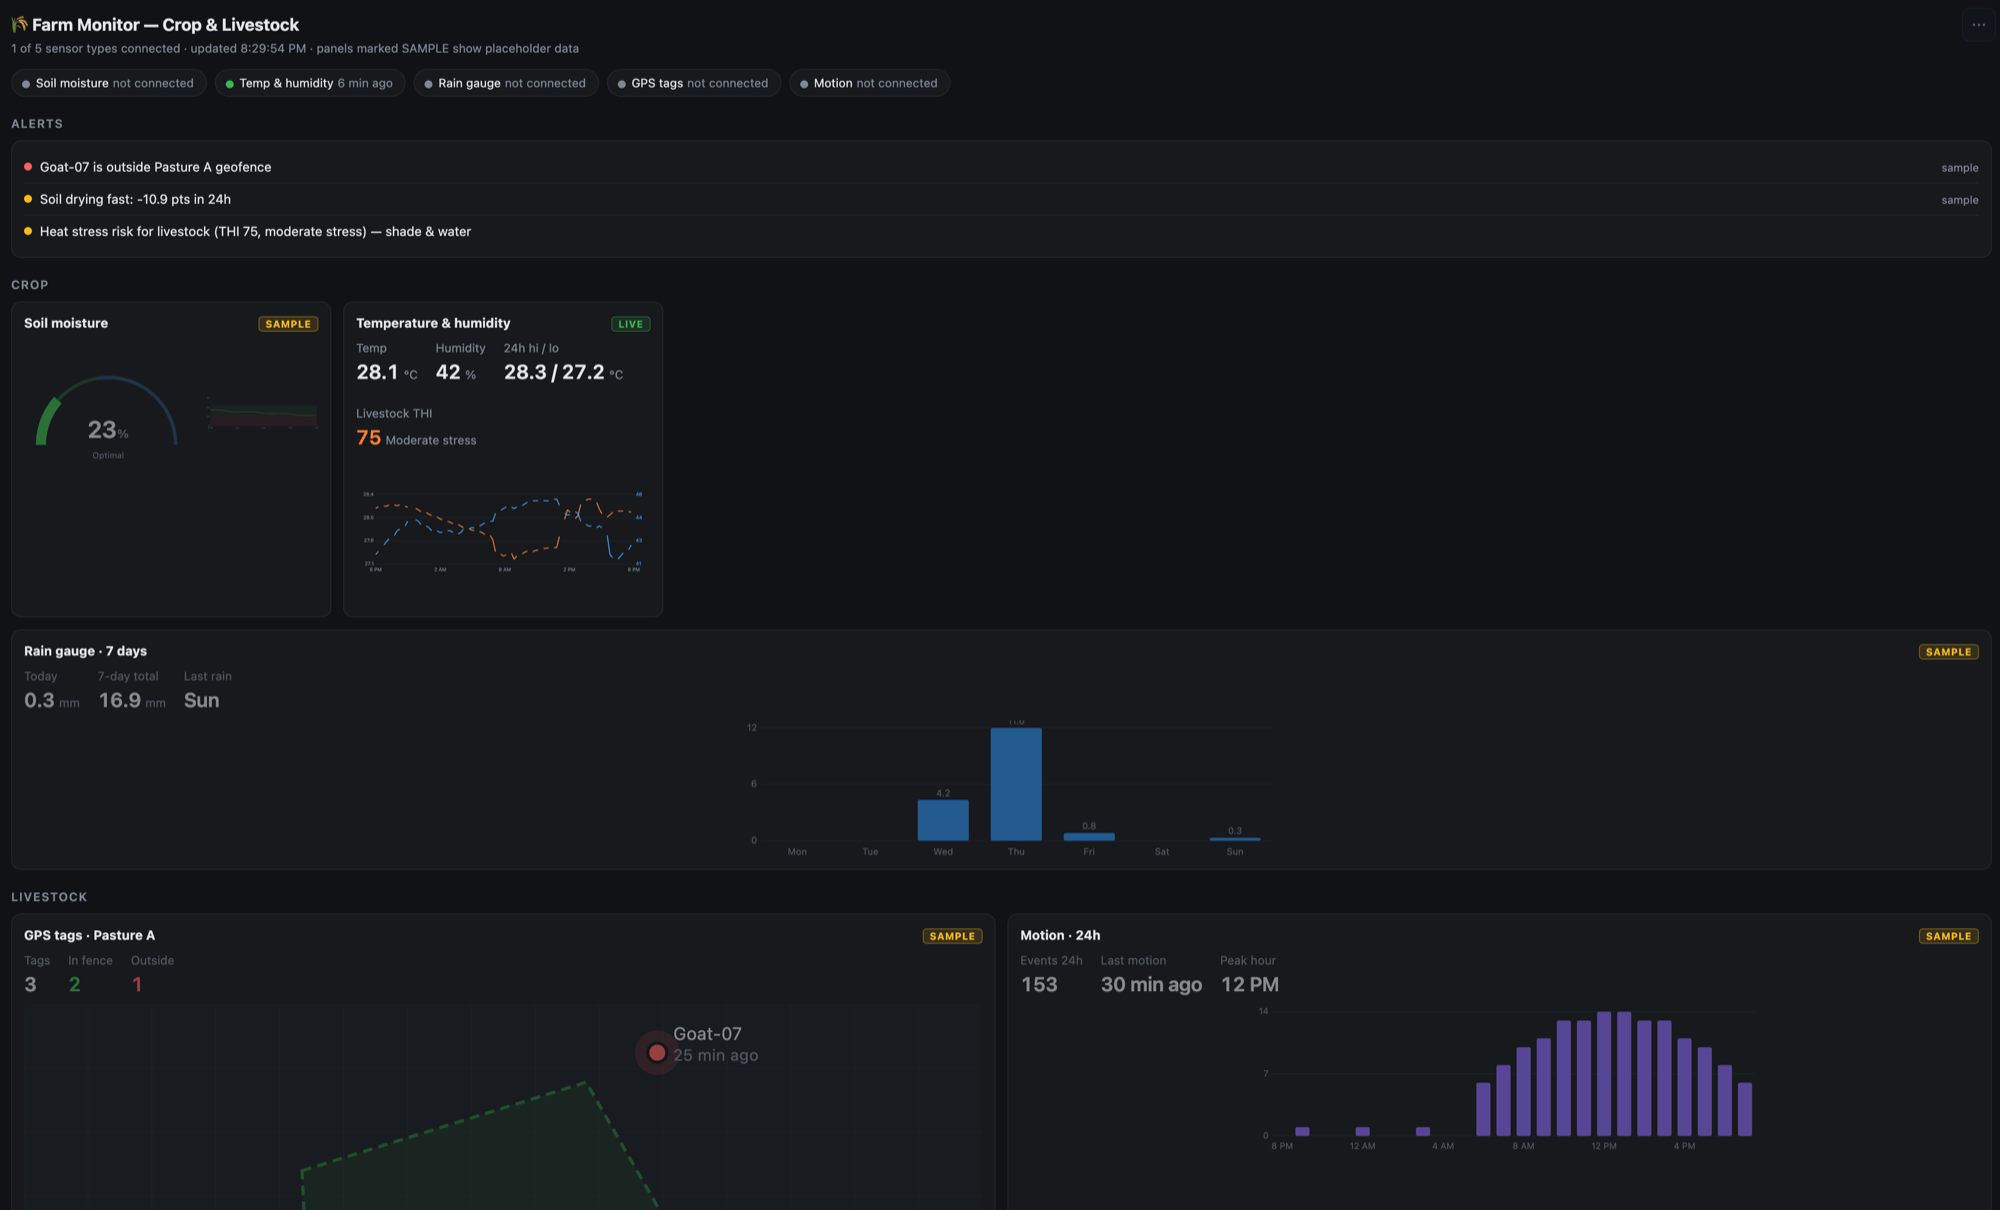Select the Rain gauge not connected chip
The height and width of the screenshot is (1210, 2000).
[x=506, y=83]
